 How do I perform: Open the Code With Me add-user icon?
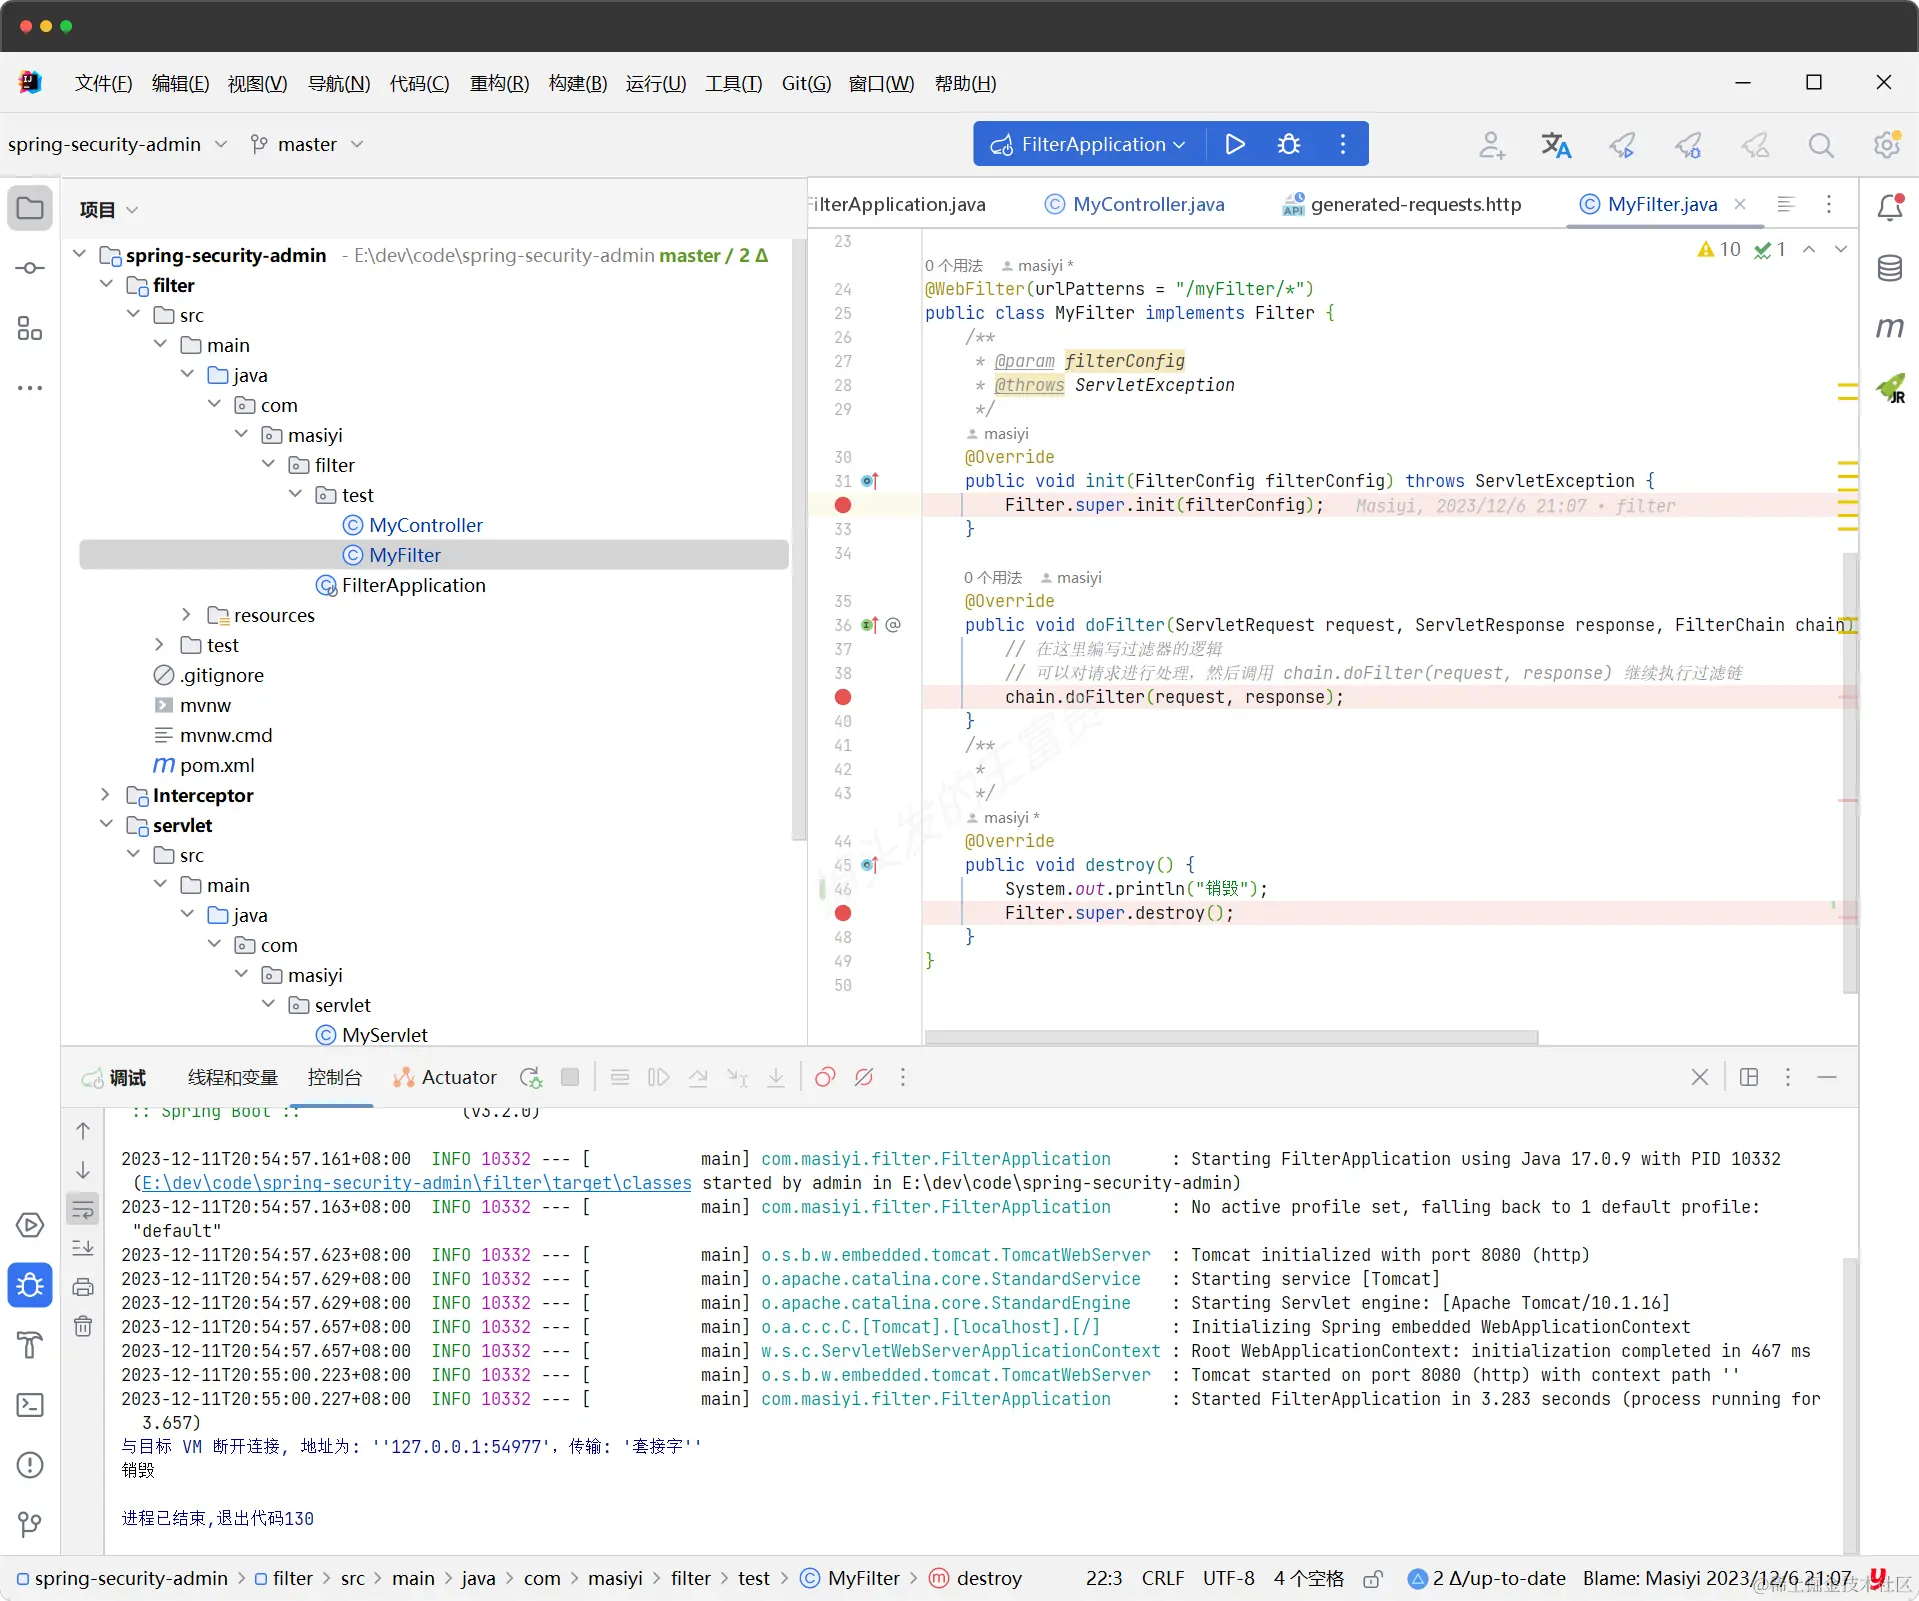[1492, 145]
